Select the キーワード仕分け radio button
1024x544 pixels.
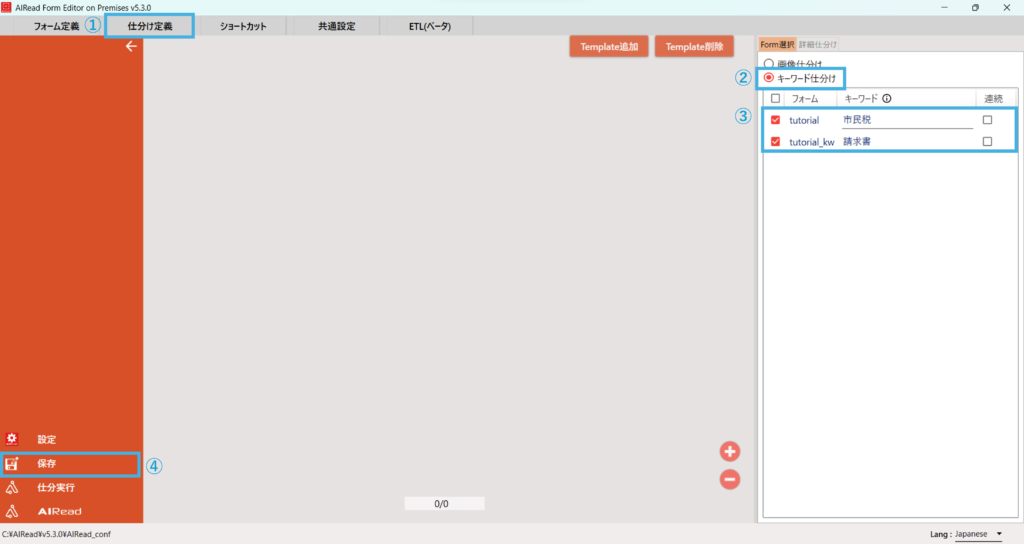point(769,77)
